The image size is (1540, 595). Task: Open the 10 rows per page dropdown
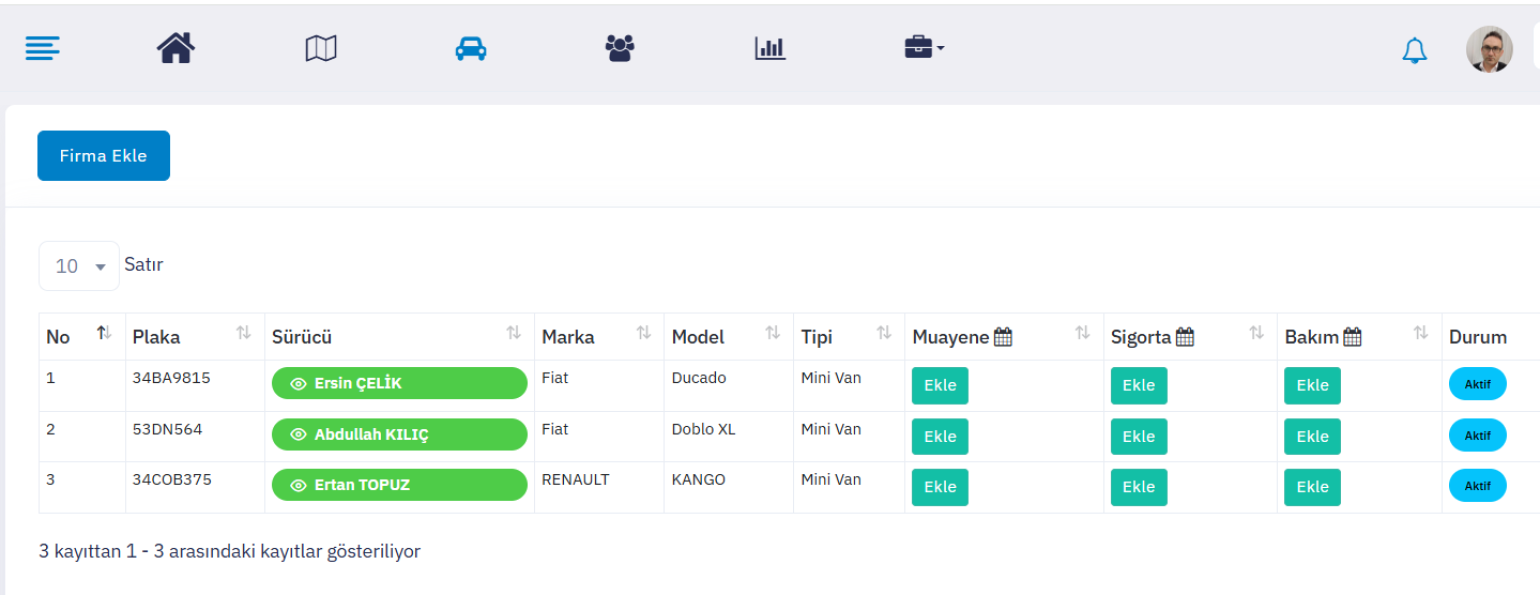tap(79, 266)
